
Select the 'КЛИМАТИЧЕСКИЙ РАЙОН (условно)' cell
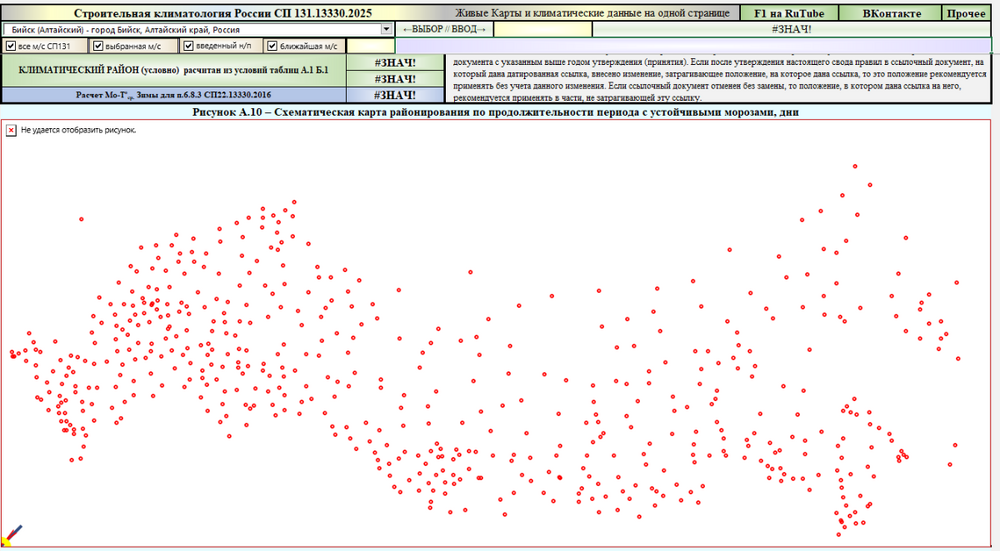coord(174,71)
